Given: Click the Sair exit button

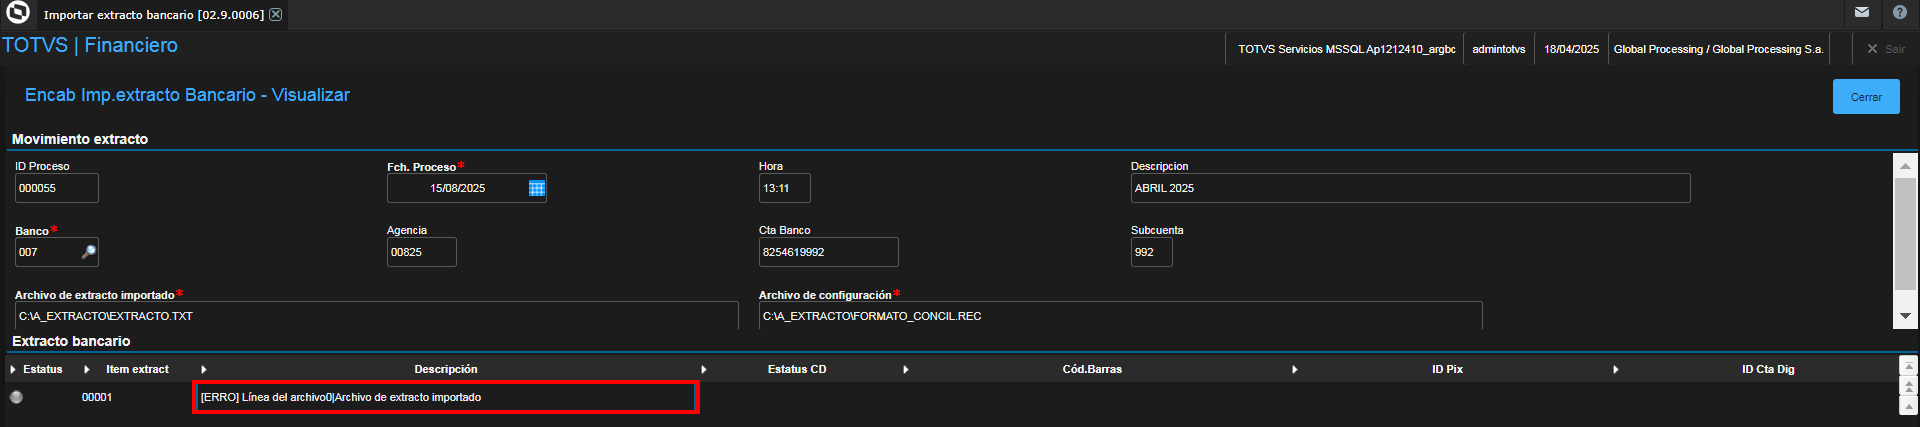Looking at the screenshot, I should (1885, 49).
